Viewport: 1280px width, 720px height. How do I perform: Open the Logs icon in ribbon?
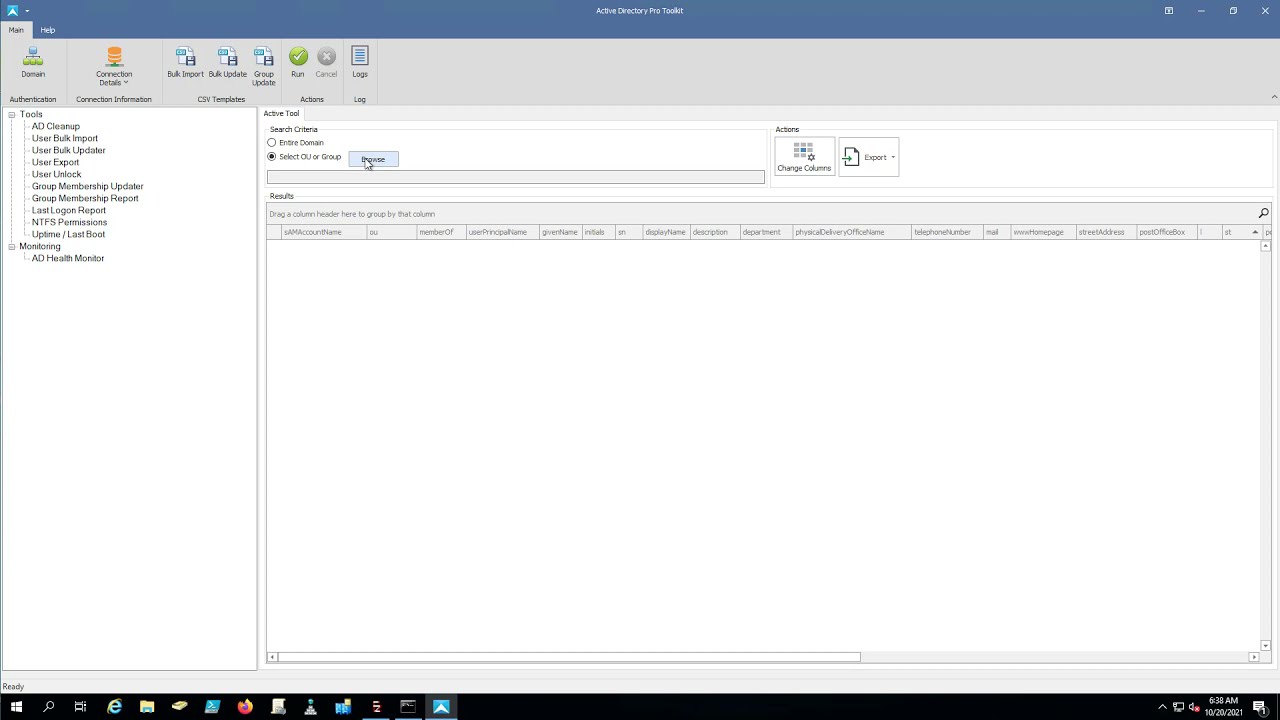point(360,62)
